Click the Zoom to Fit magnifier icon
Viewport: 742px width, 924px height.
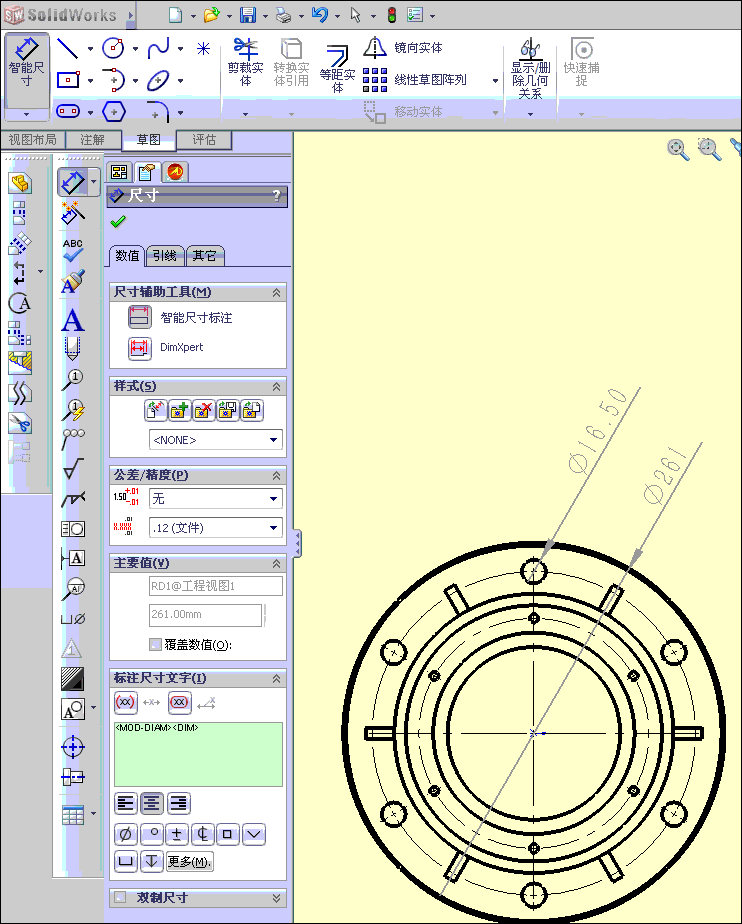(678, 148)
